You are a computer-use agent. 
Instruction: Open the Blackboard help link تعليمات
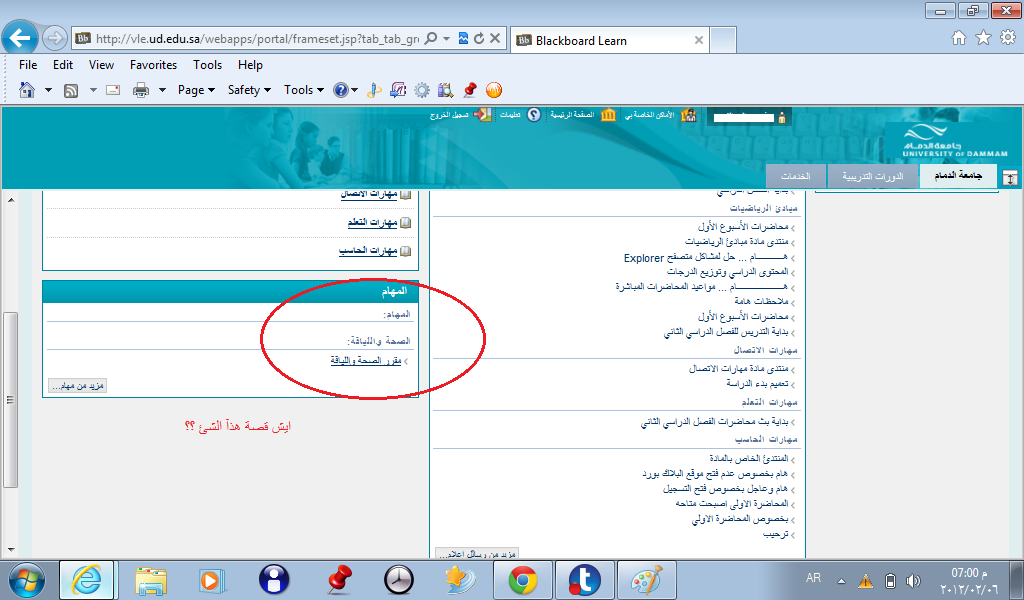(510, 115)
